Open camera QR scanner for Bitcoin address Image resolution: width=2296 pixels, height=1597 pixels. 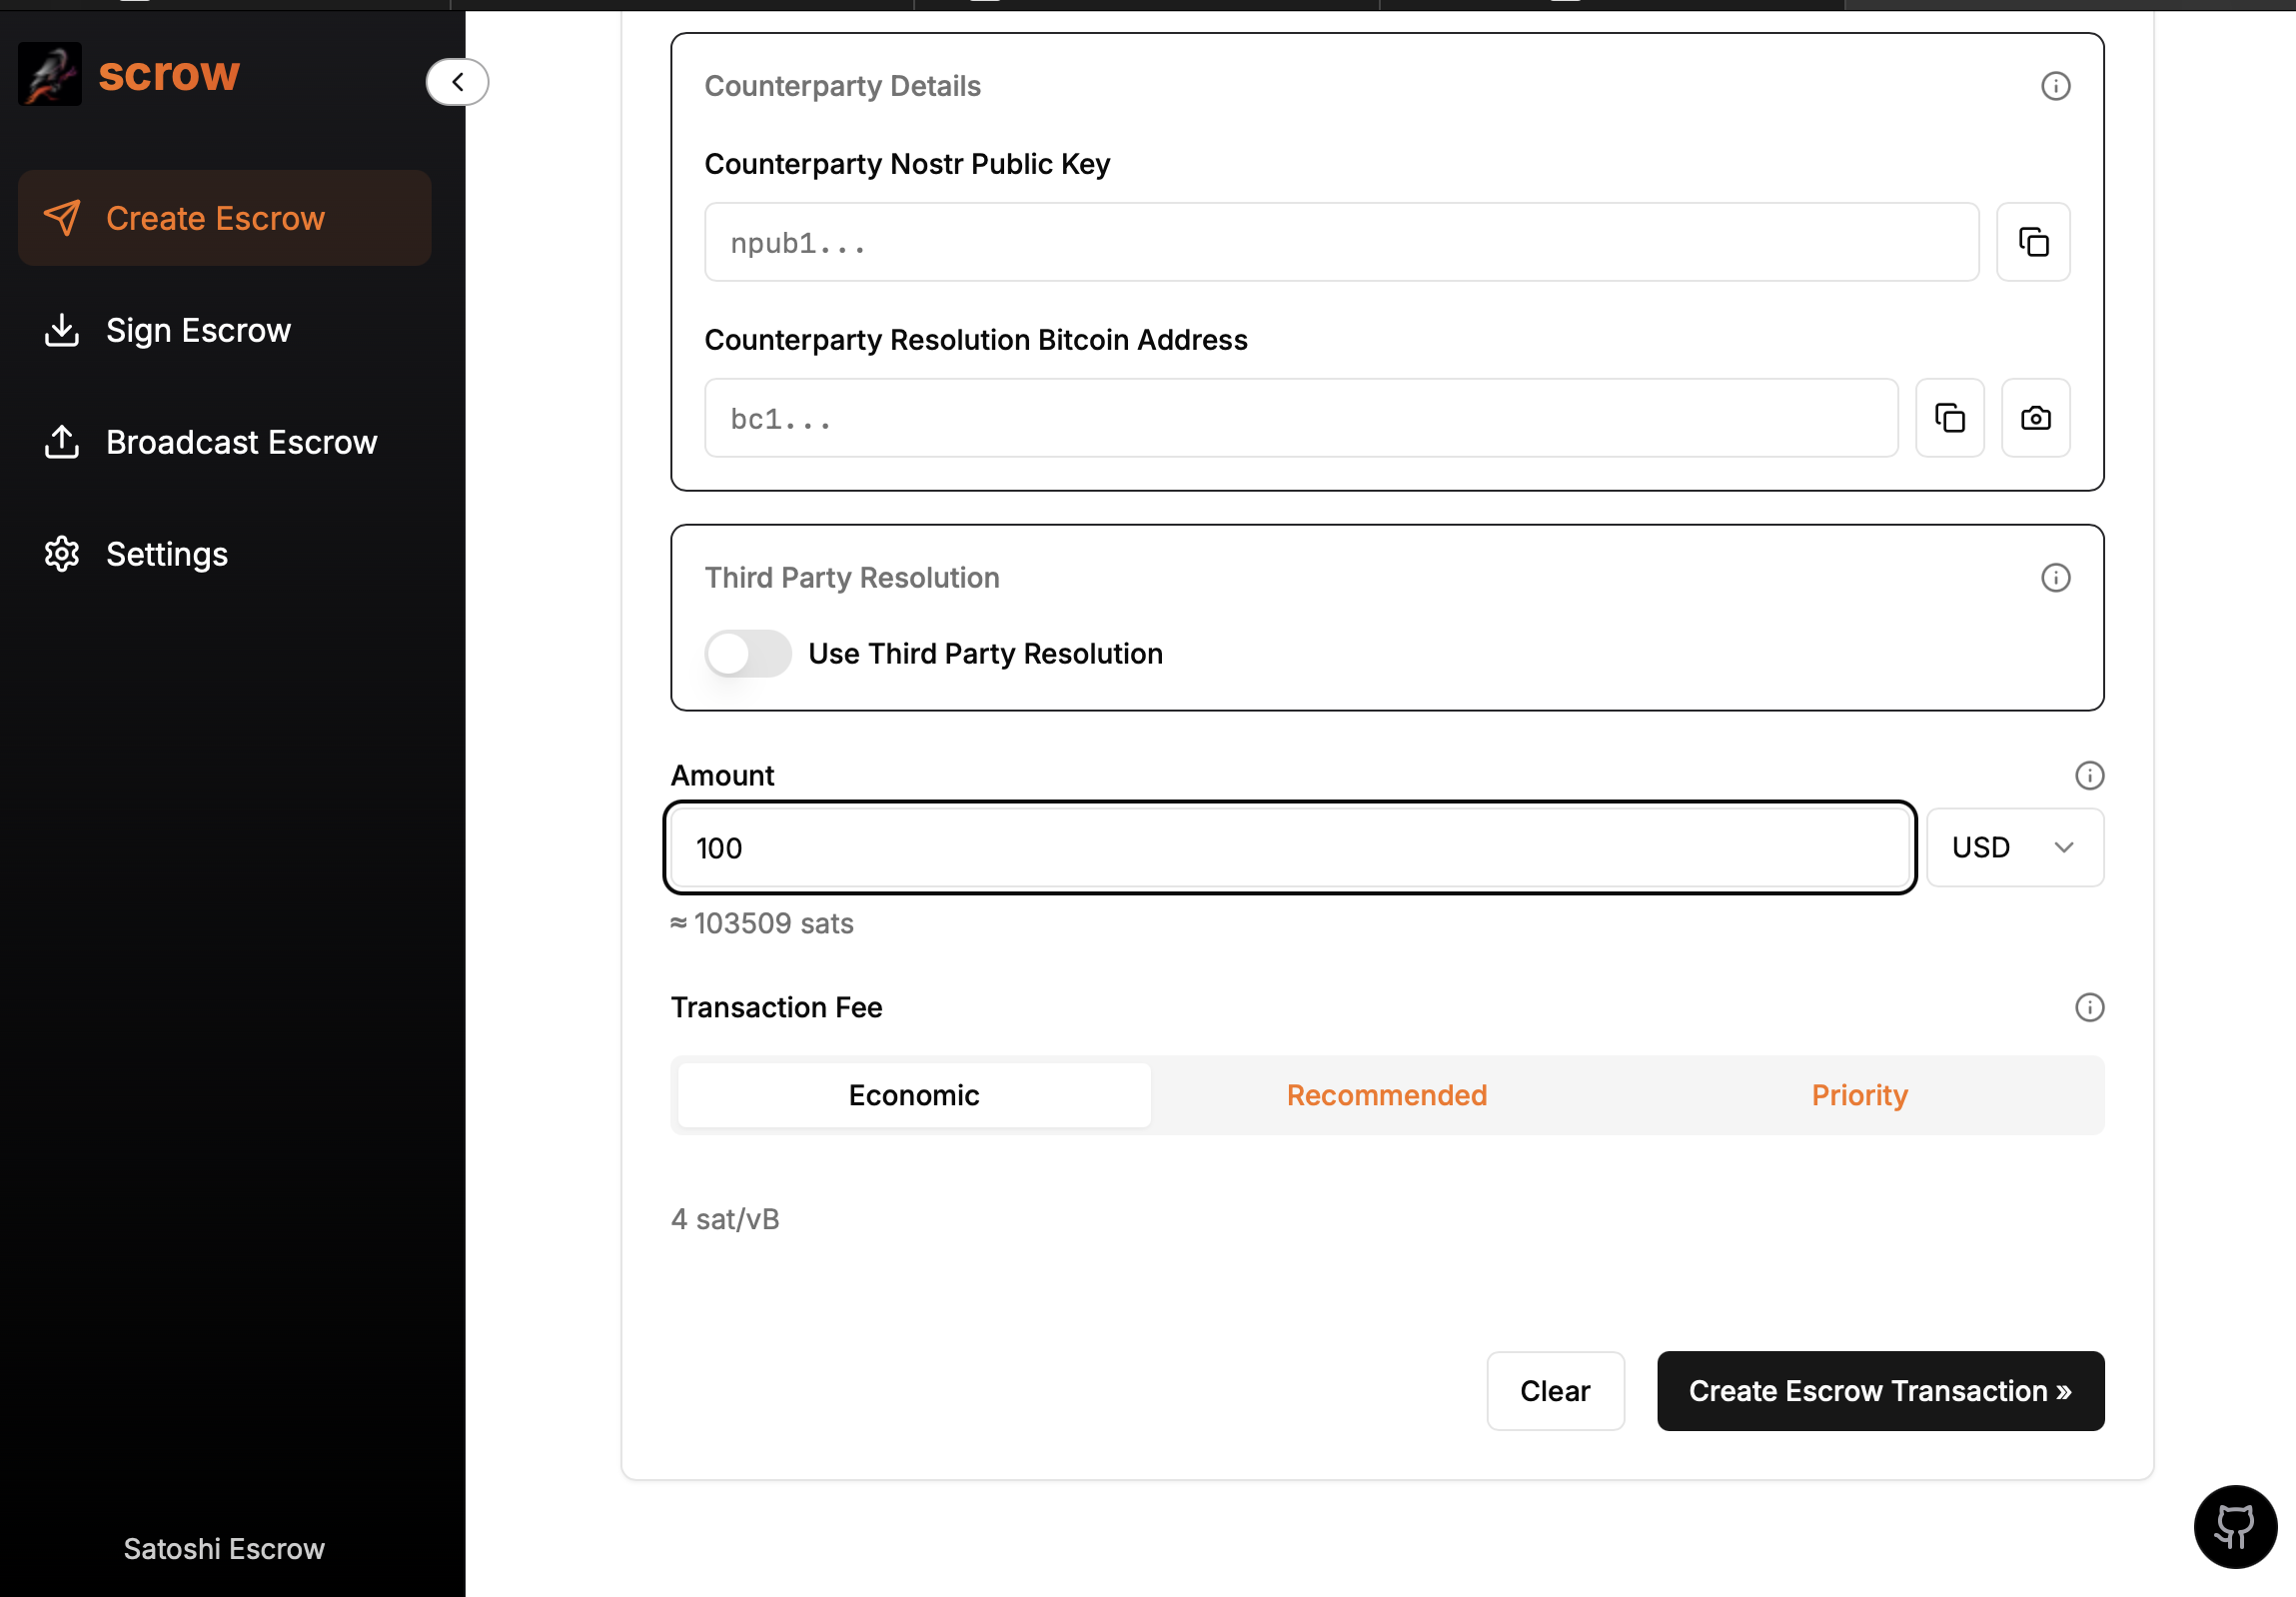click(2035, 418)
